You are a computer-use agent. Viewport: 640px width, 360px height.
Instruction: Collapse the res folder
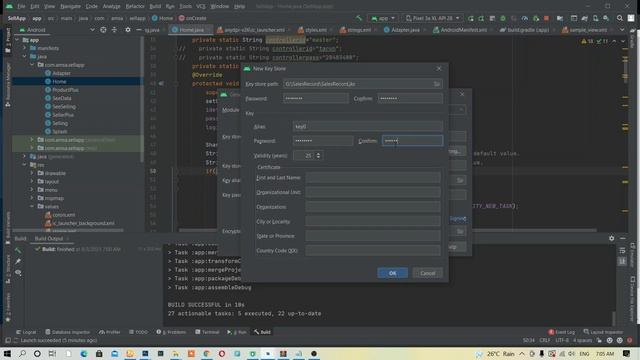tap(24, 165)
